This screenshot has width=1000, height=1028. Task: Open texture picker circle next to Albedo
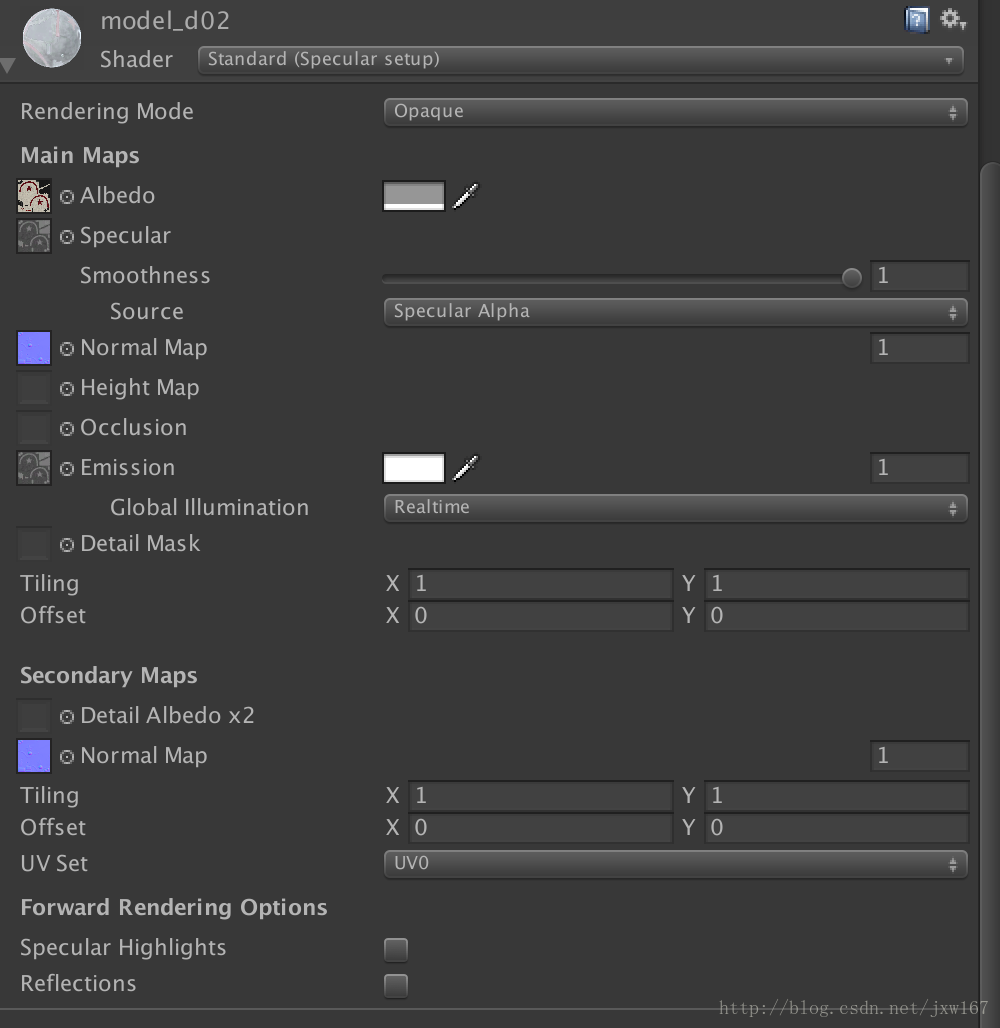(x=67, y=197)
